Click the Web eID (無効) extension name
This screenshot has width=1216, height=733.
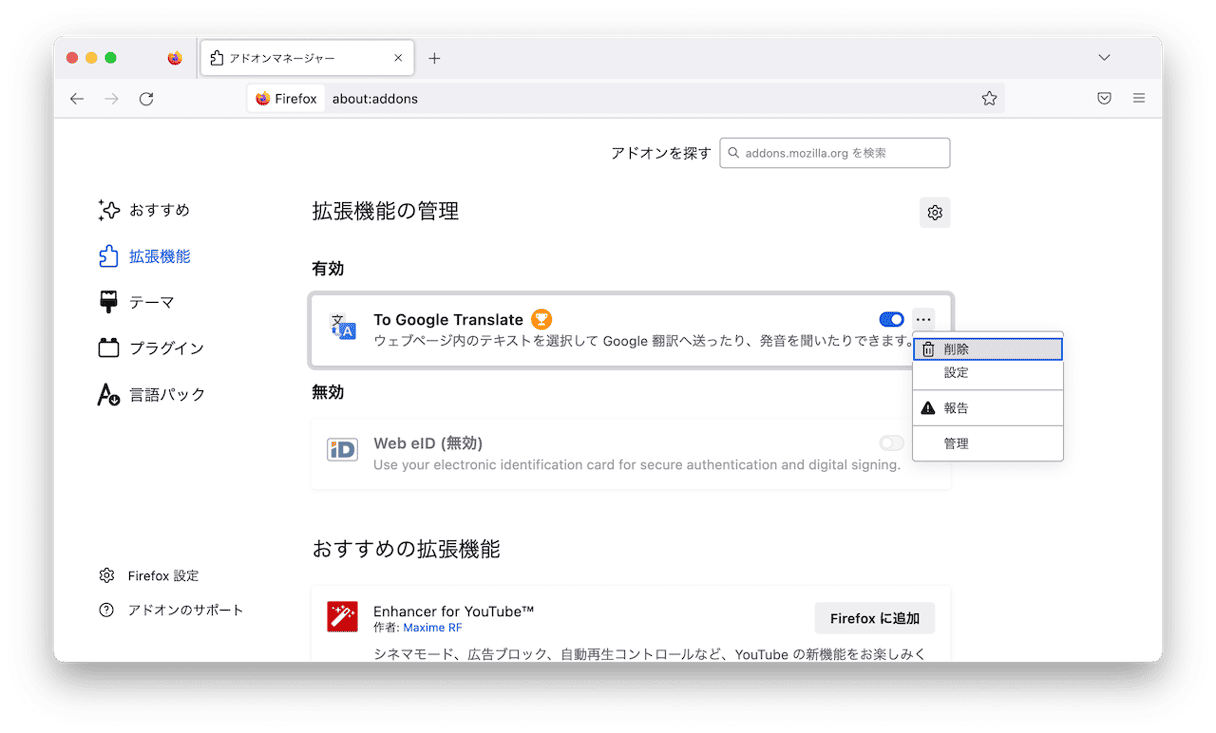[428, 443]
